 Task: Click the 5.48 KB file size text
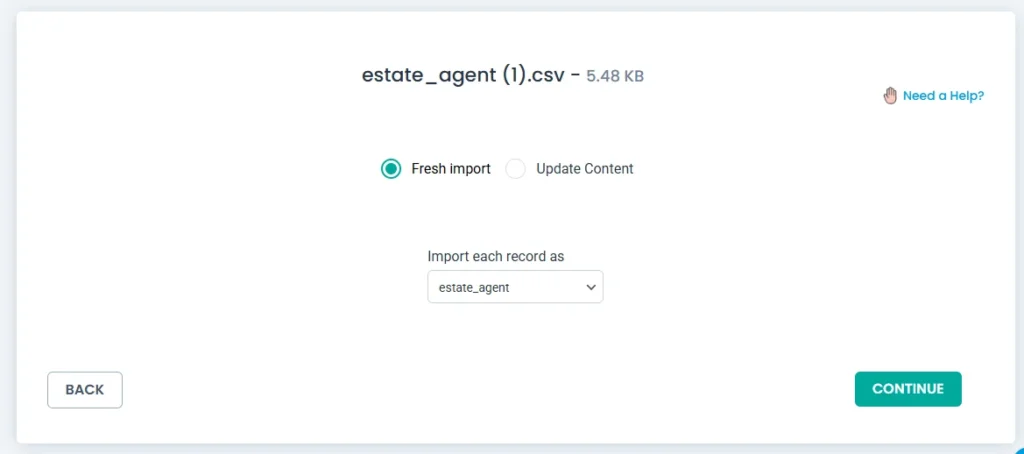pos(615,76)
